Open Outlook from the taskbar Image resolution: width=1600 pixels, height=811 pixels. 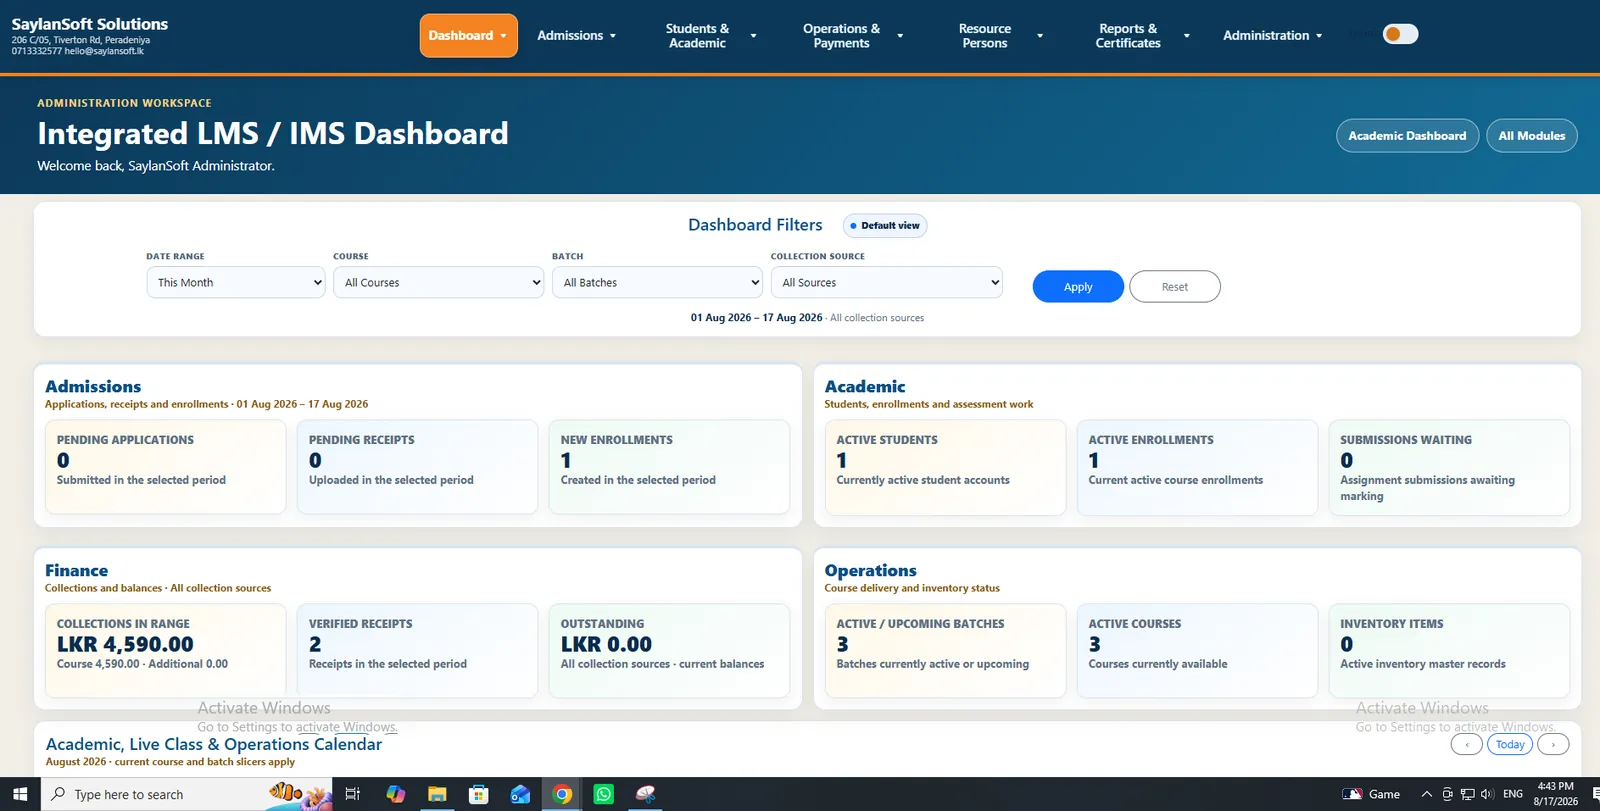[x=520, y=794]
